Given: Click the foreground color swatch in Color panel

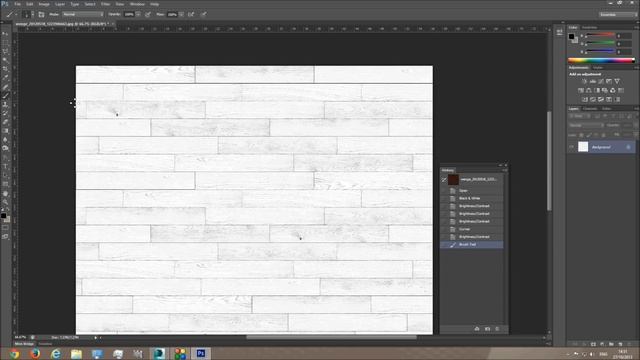Looking at the screenshot, I should click(571, 36).
